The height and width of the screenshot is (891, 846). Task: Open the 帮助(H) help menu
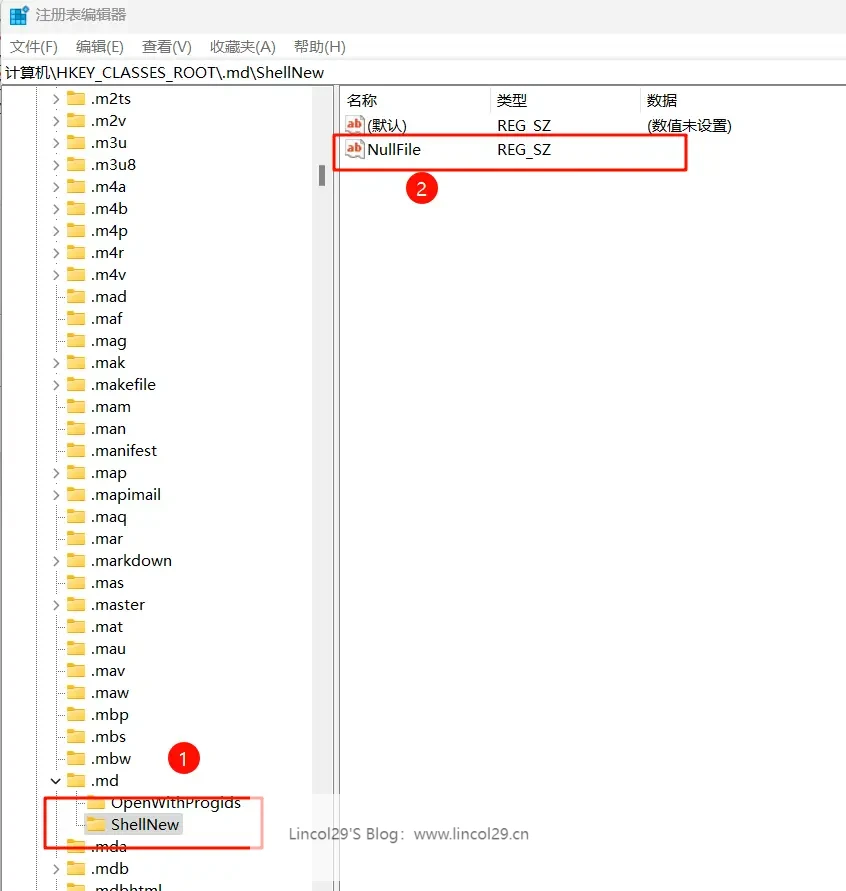tap(319, 47)
